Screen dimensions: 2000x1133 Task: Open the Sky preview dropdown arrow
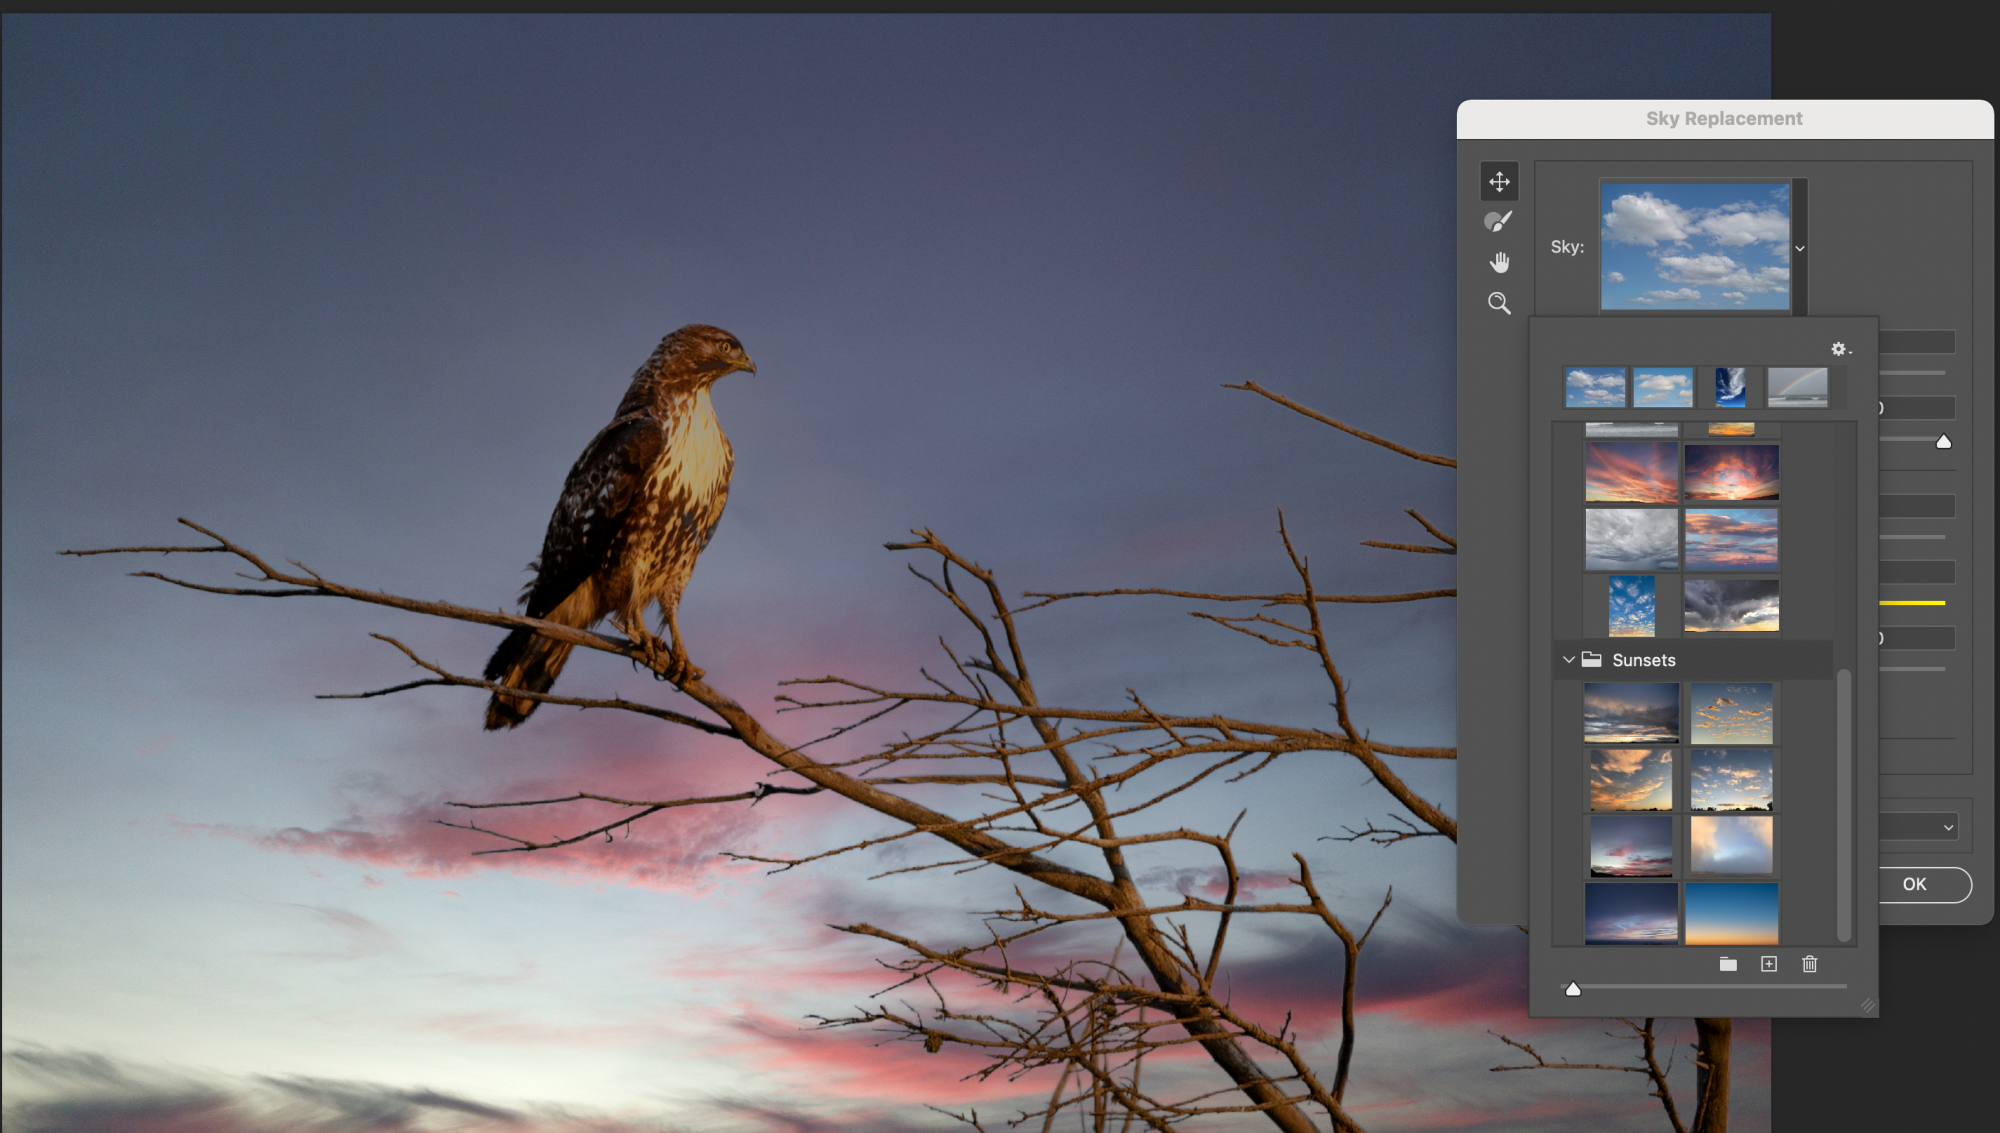pyautogui.click(x=1800, y=249)
